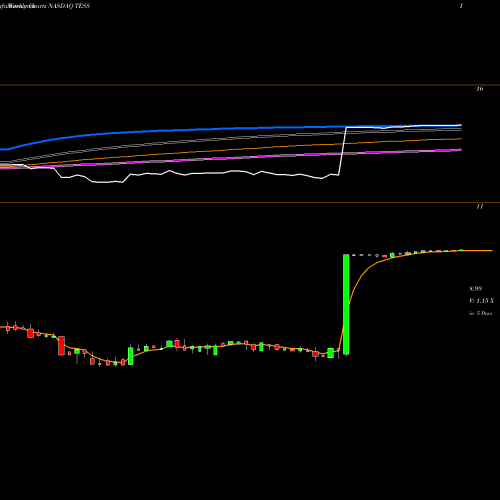
Task: Click the axis value 16
Action: point(480,89)
